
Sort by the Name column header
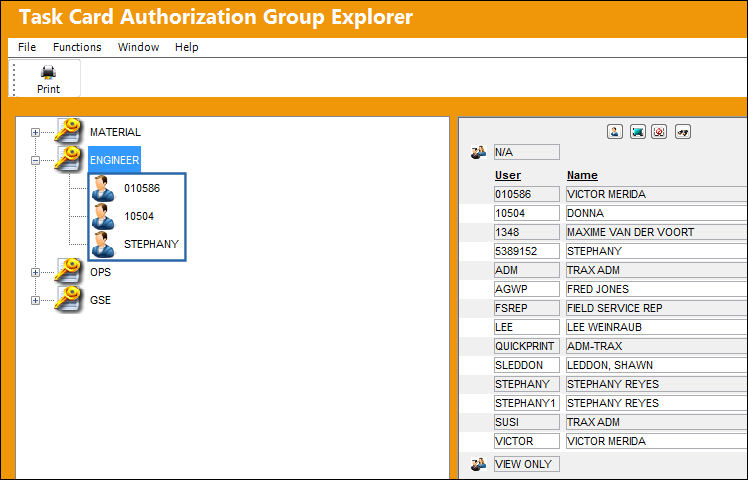tap(582, 175)
